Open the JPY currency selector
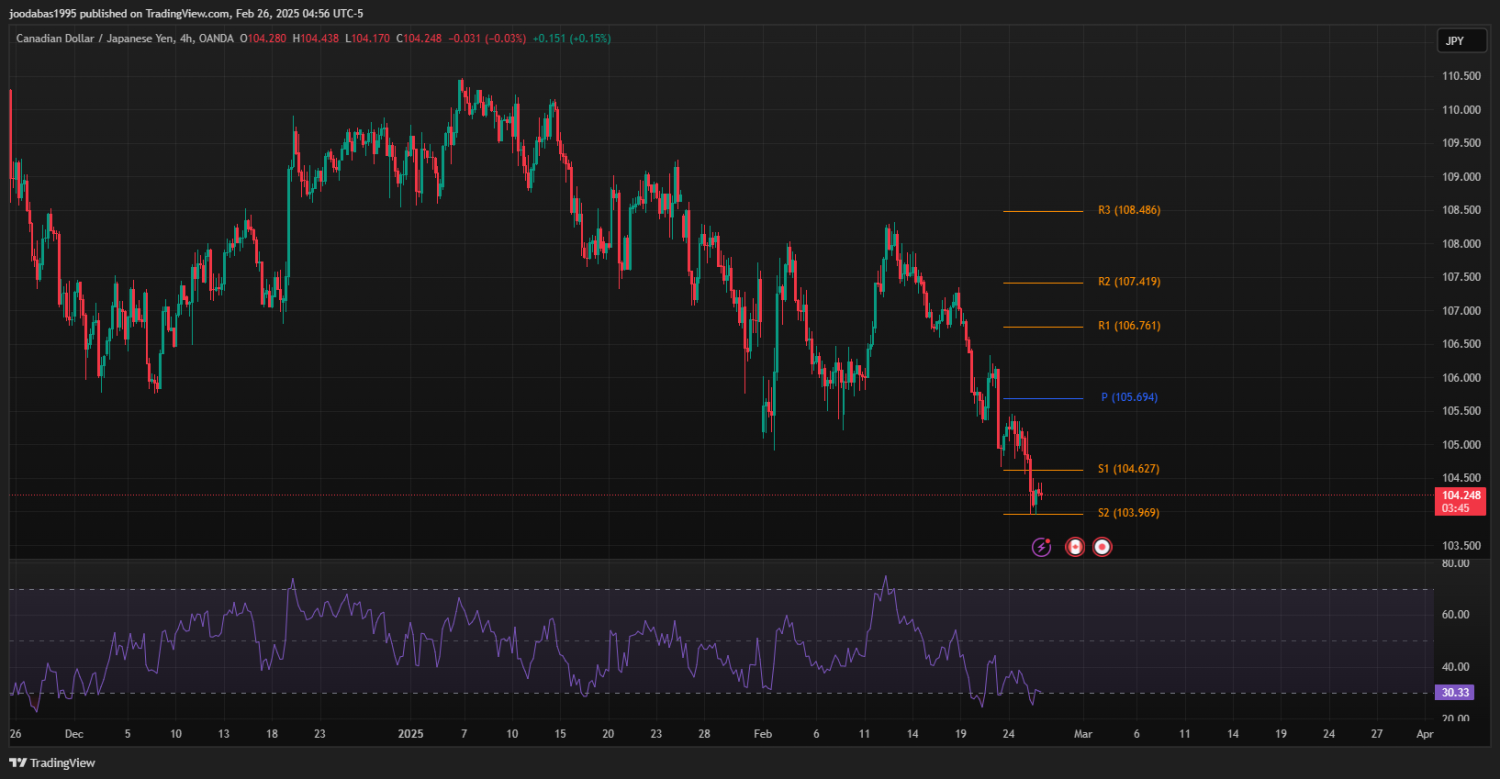The height and width of the screenshot is (779, 1500). pos(1452,41)
